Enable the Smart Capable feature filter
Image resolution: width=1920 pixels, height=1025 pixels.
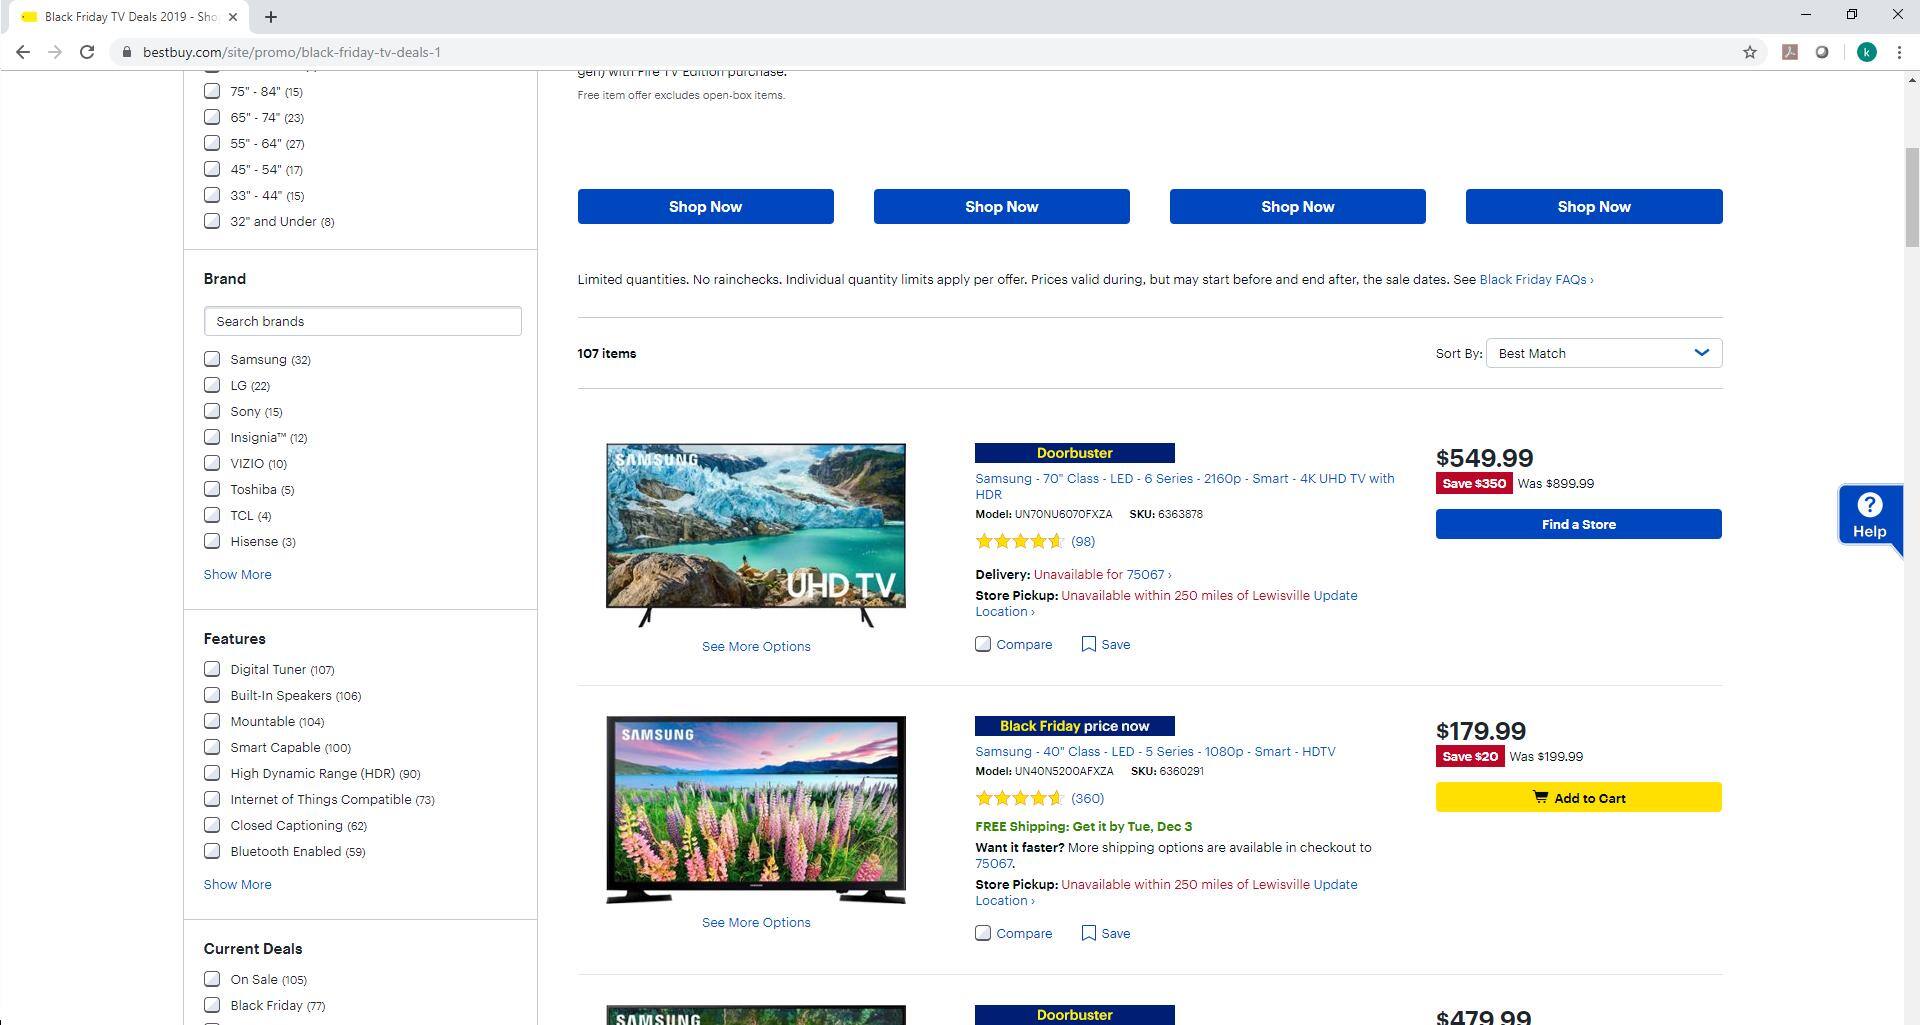tap(212, 747)
